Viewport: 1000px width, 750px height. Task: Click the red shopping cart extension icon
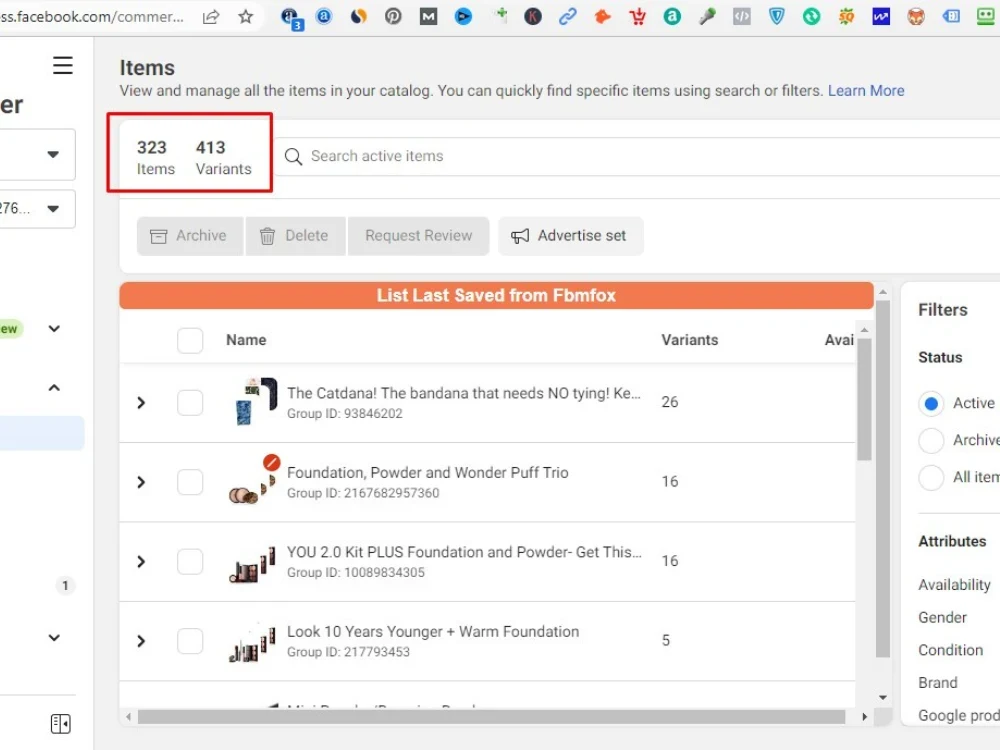[637, 16]
